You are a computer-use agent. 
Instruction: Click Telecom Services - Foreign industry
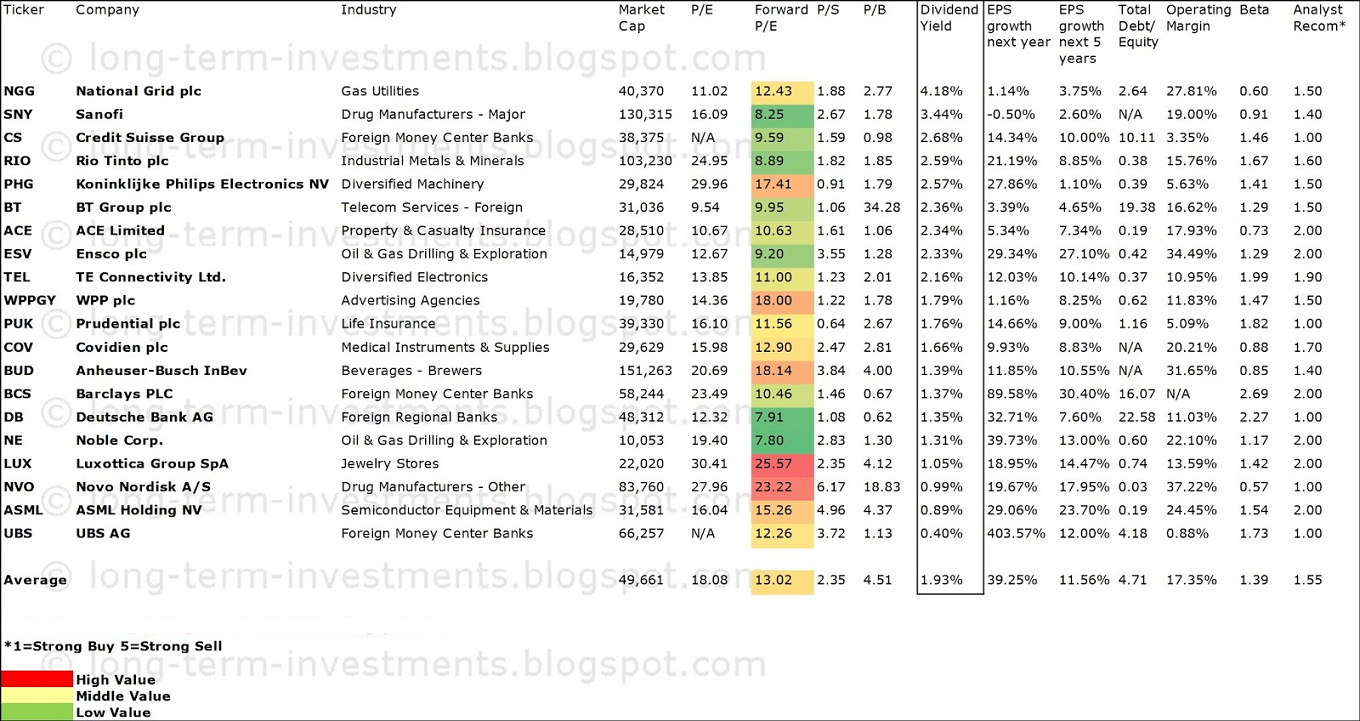pos(432,207)
